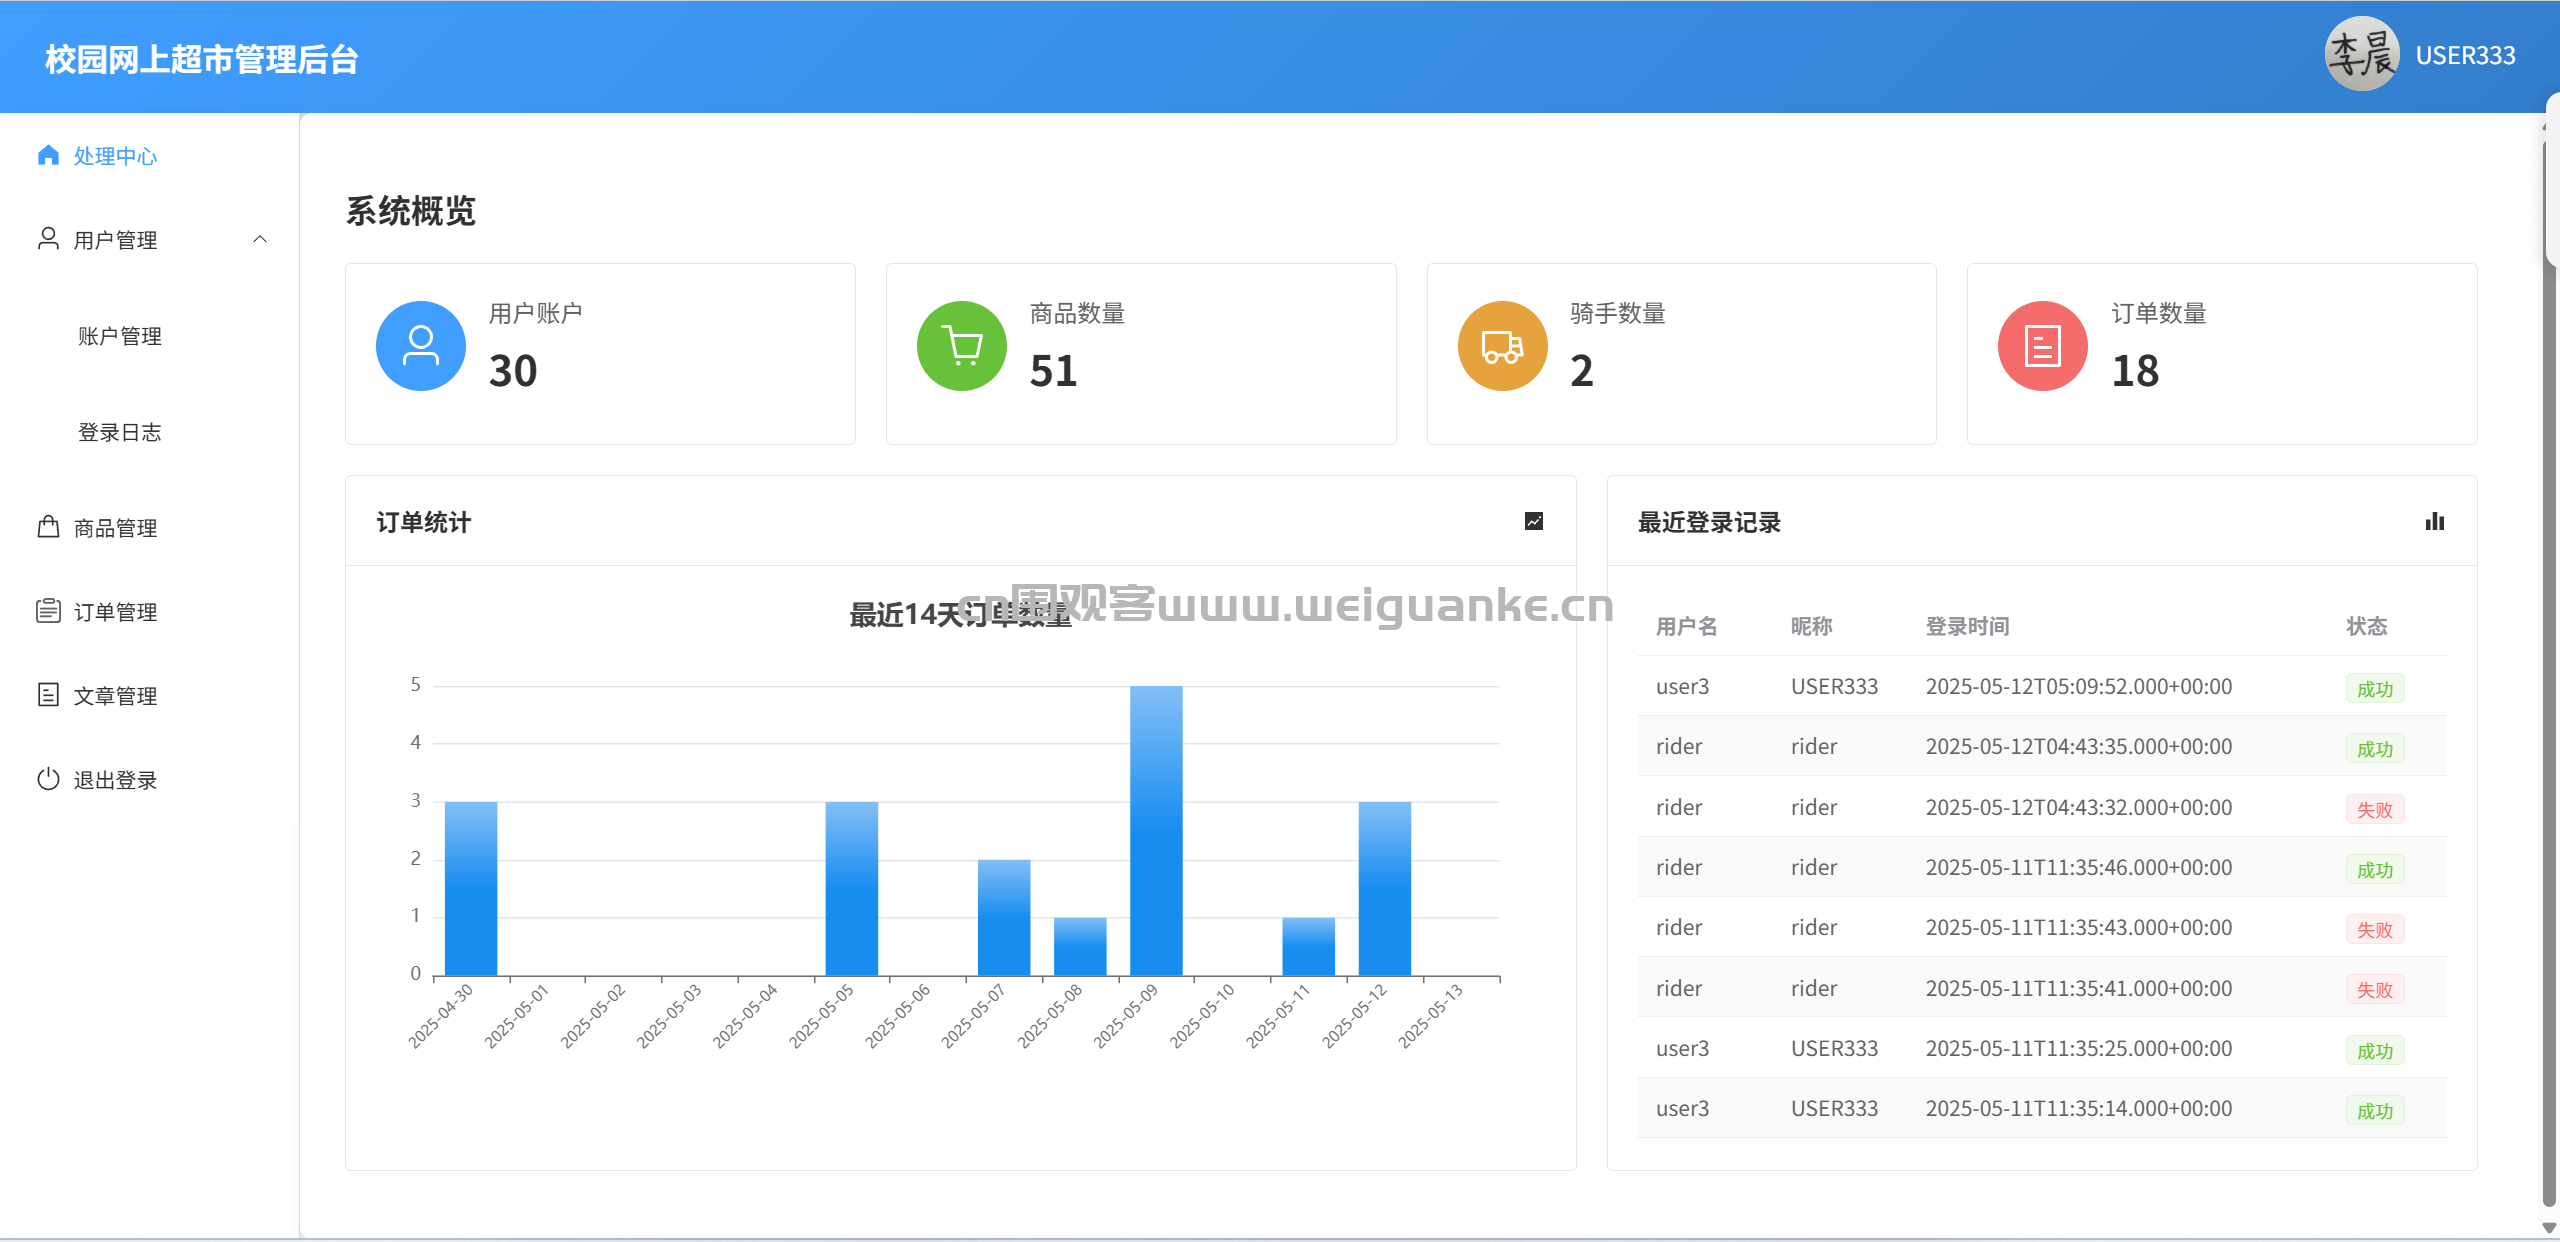Open the USER333 account dropdown
Viewport: 2560px width, 1242px height.
tap(2464, 56)
